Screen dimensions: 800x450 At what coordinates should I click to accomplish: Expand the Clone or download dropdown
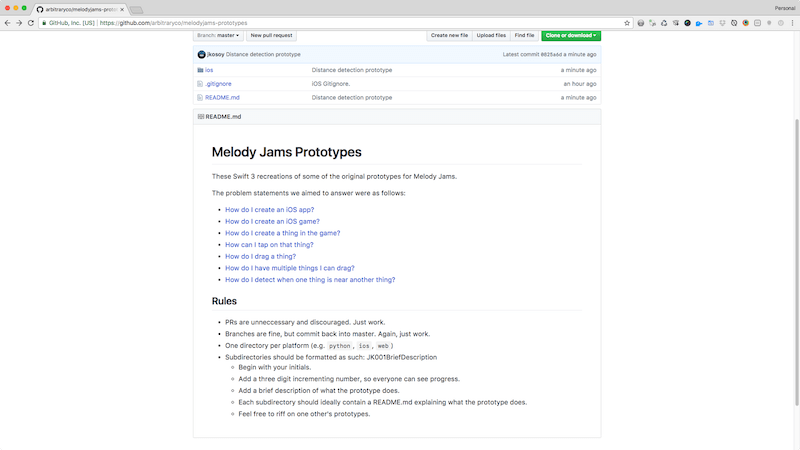(570, 35)
